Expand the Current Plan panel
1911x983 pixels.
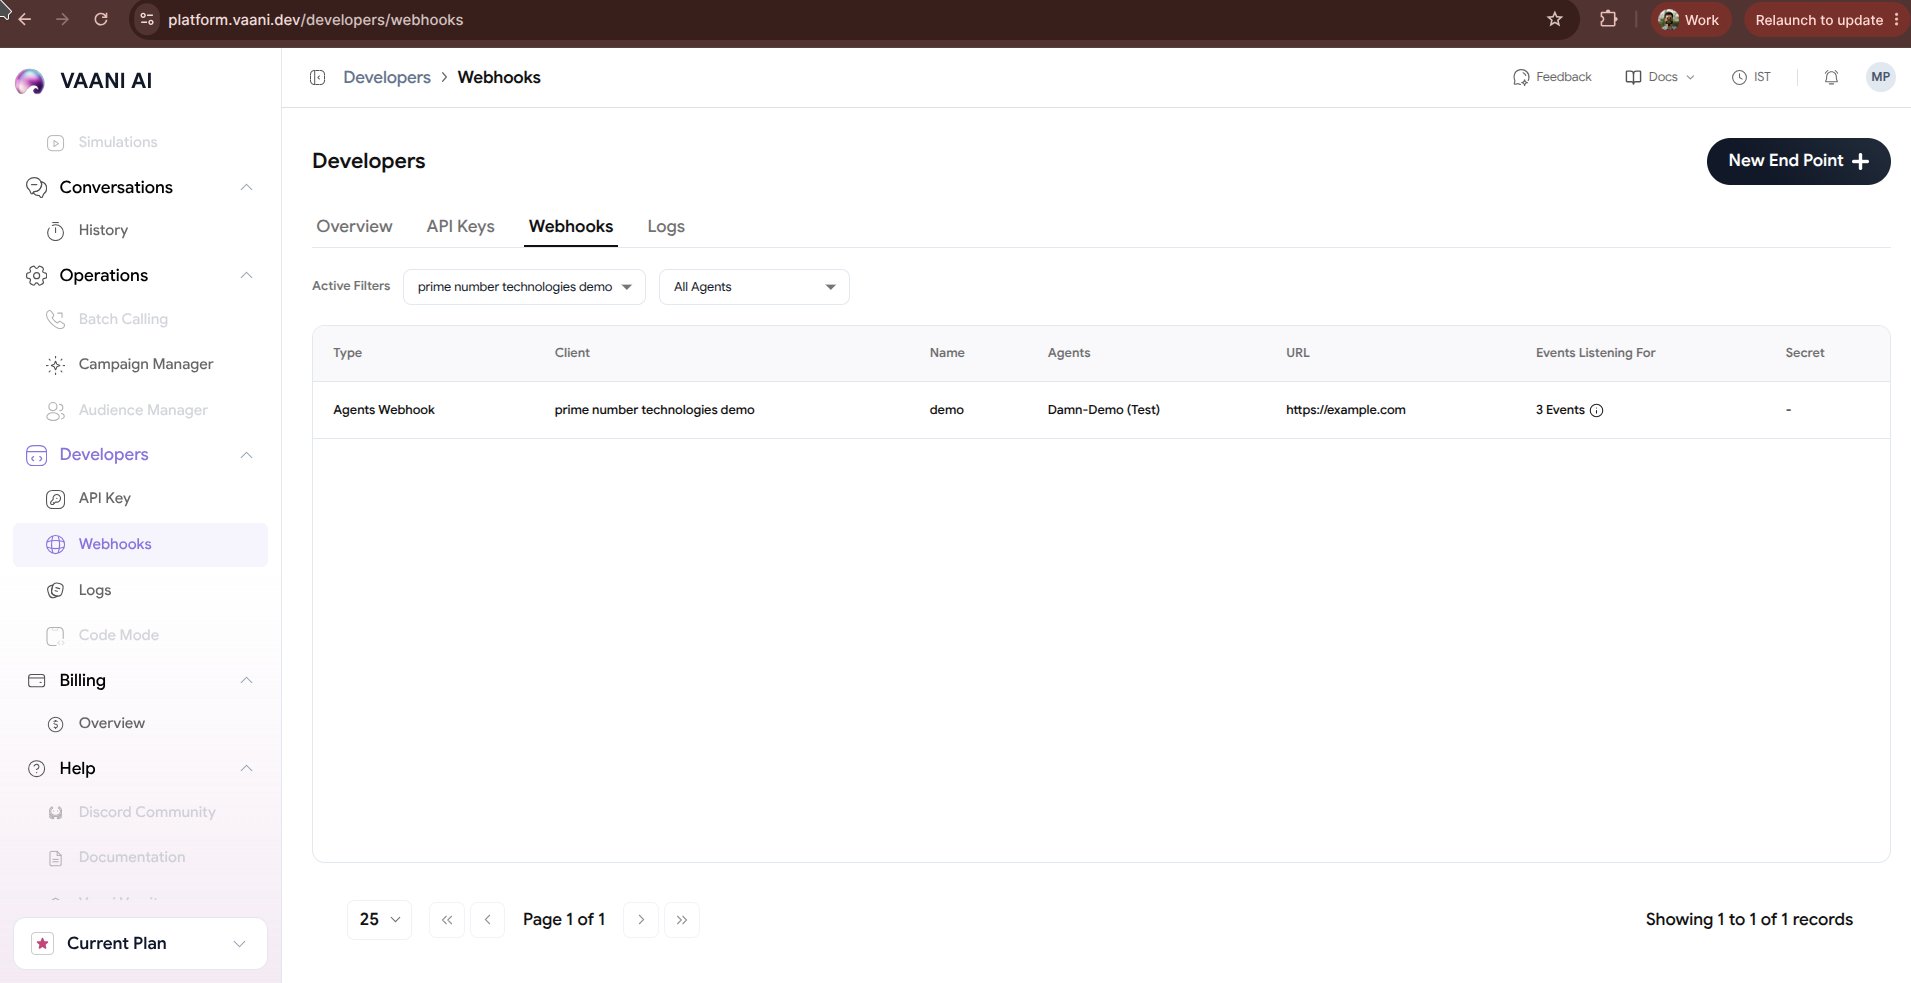click(140, 944)
